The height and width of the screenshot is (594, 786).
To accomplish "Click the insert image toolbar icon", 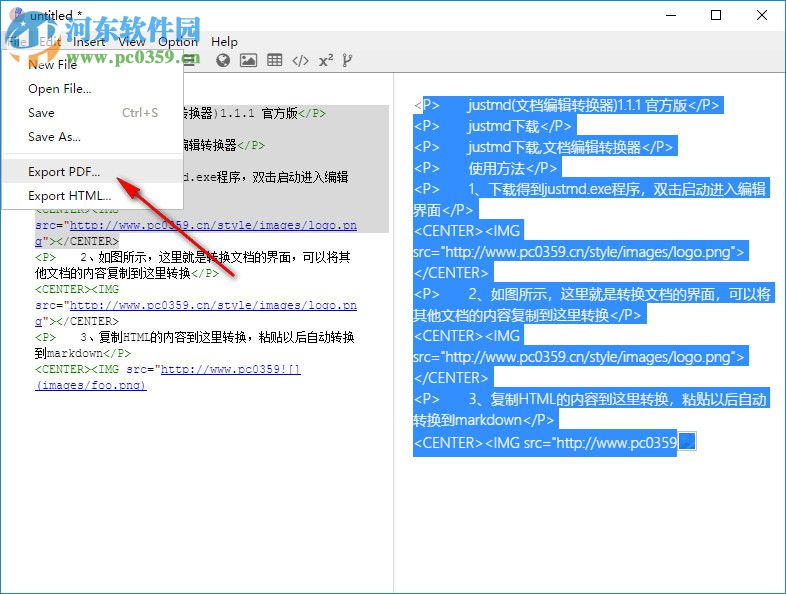I will click(x=248, y=61).
